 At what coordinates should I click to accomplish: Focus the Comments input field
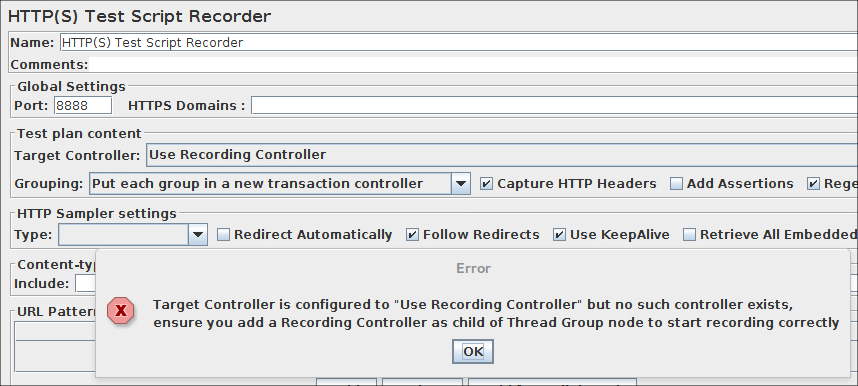473,65
